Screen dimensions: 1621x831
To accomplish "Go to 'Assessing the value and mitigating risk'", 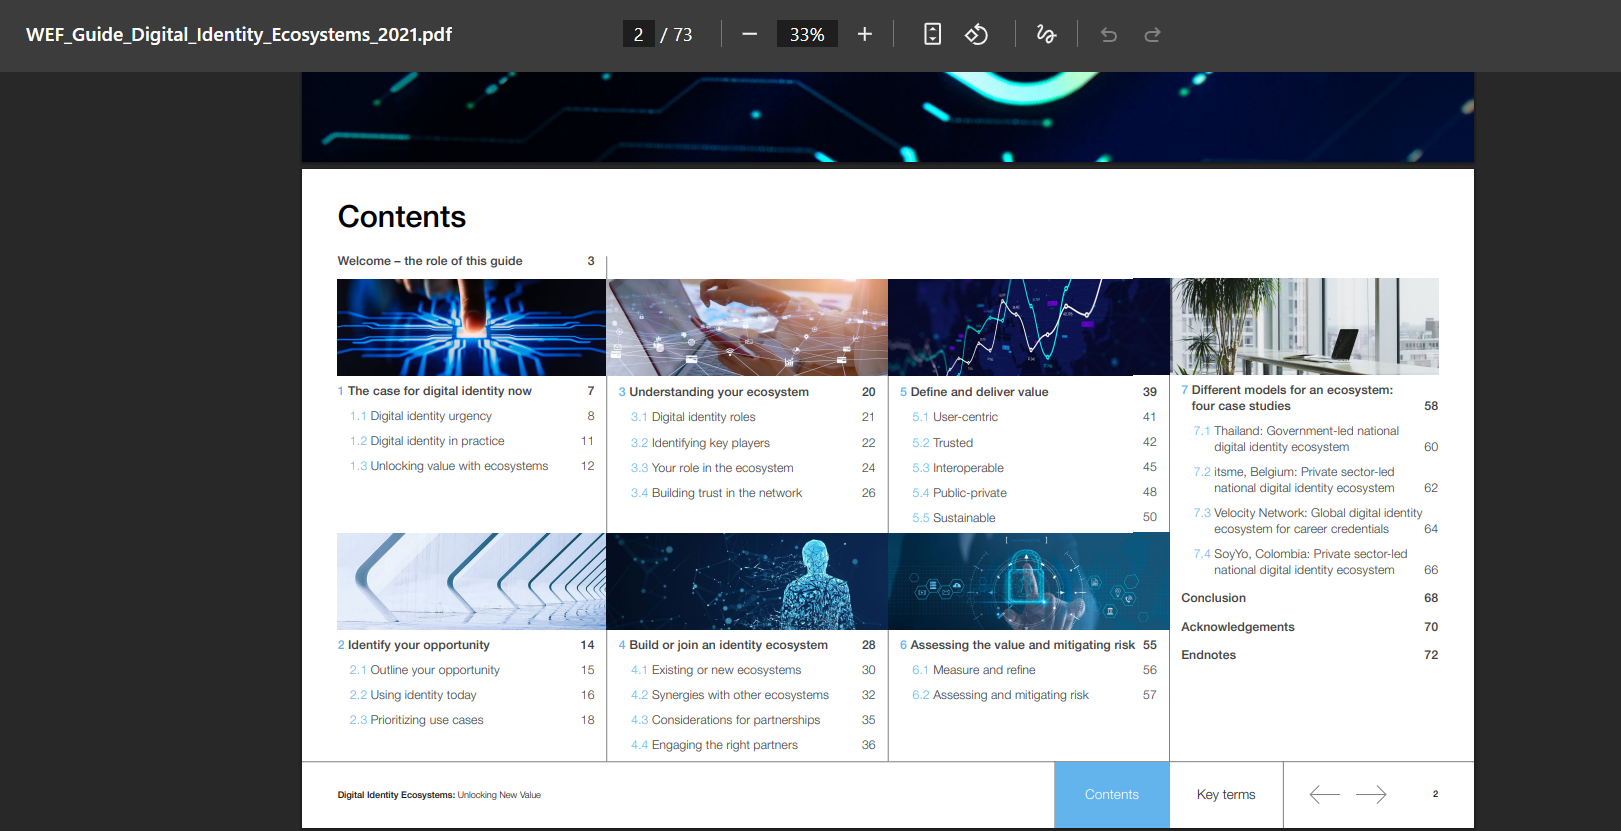I will 1022,645.
